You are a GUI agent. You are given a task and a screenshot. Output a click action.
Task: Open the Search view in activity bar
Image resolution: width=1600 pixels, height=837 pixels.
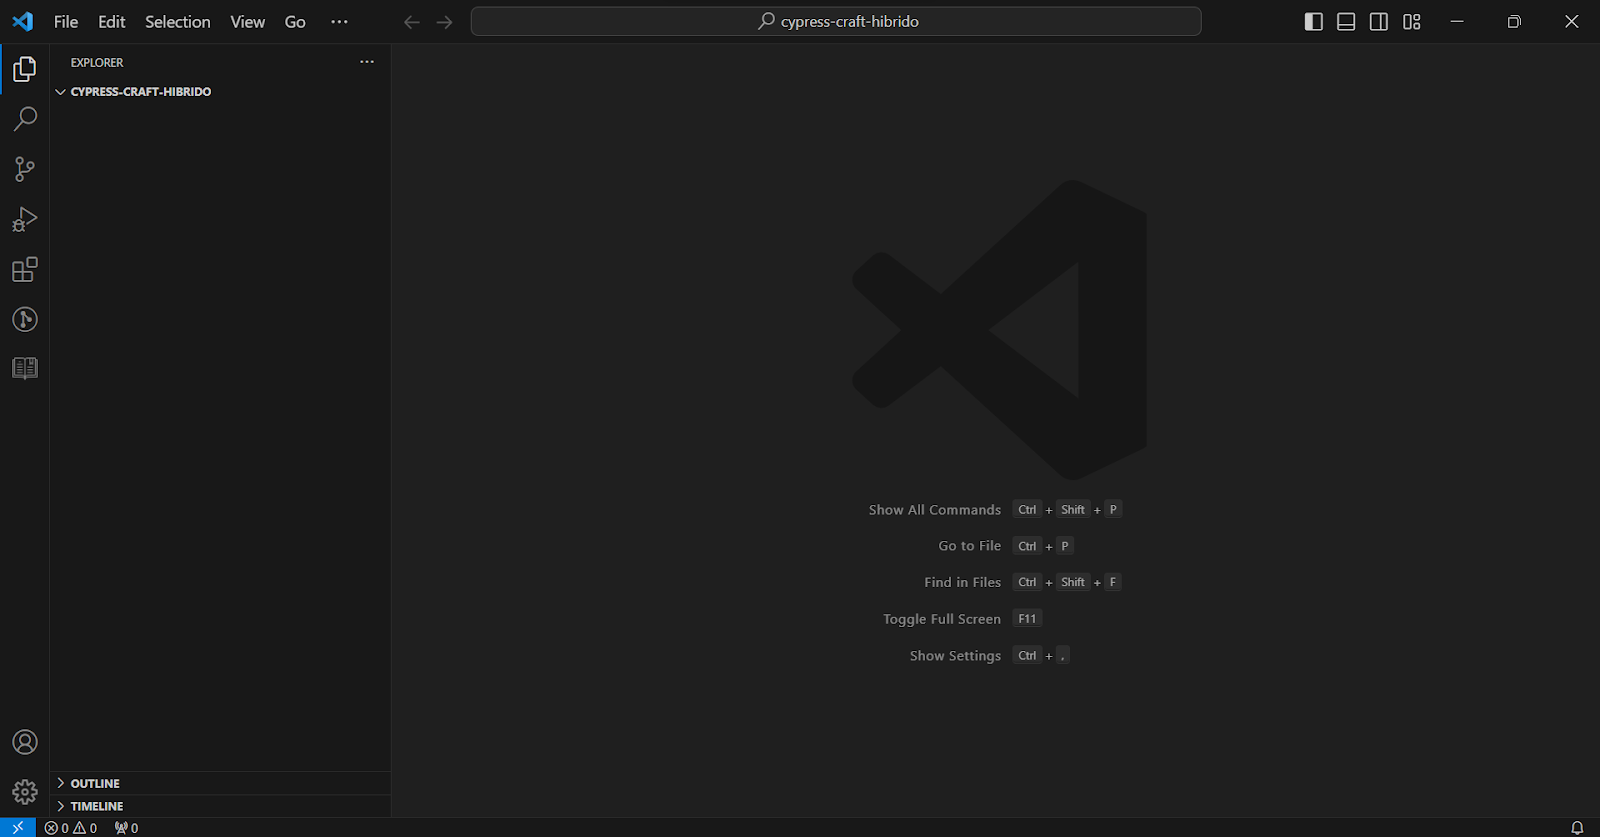tap(25, 119)
